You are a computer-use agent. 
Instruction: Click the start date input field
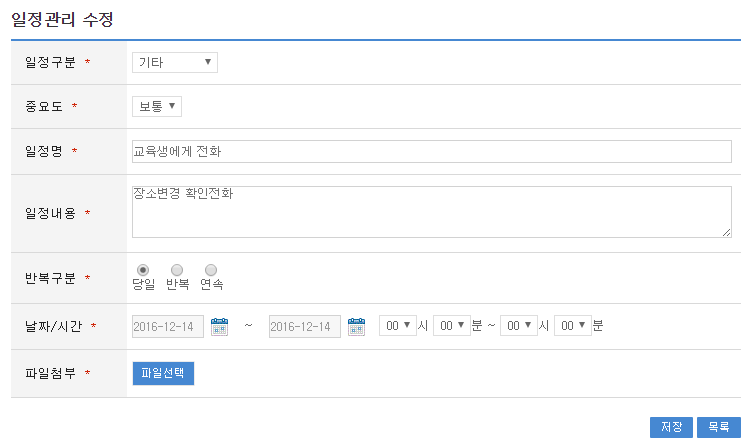click(168, 326)
